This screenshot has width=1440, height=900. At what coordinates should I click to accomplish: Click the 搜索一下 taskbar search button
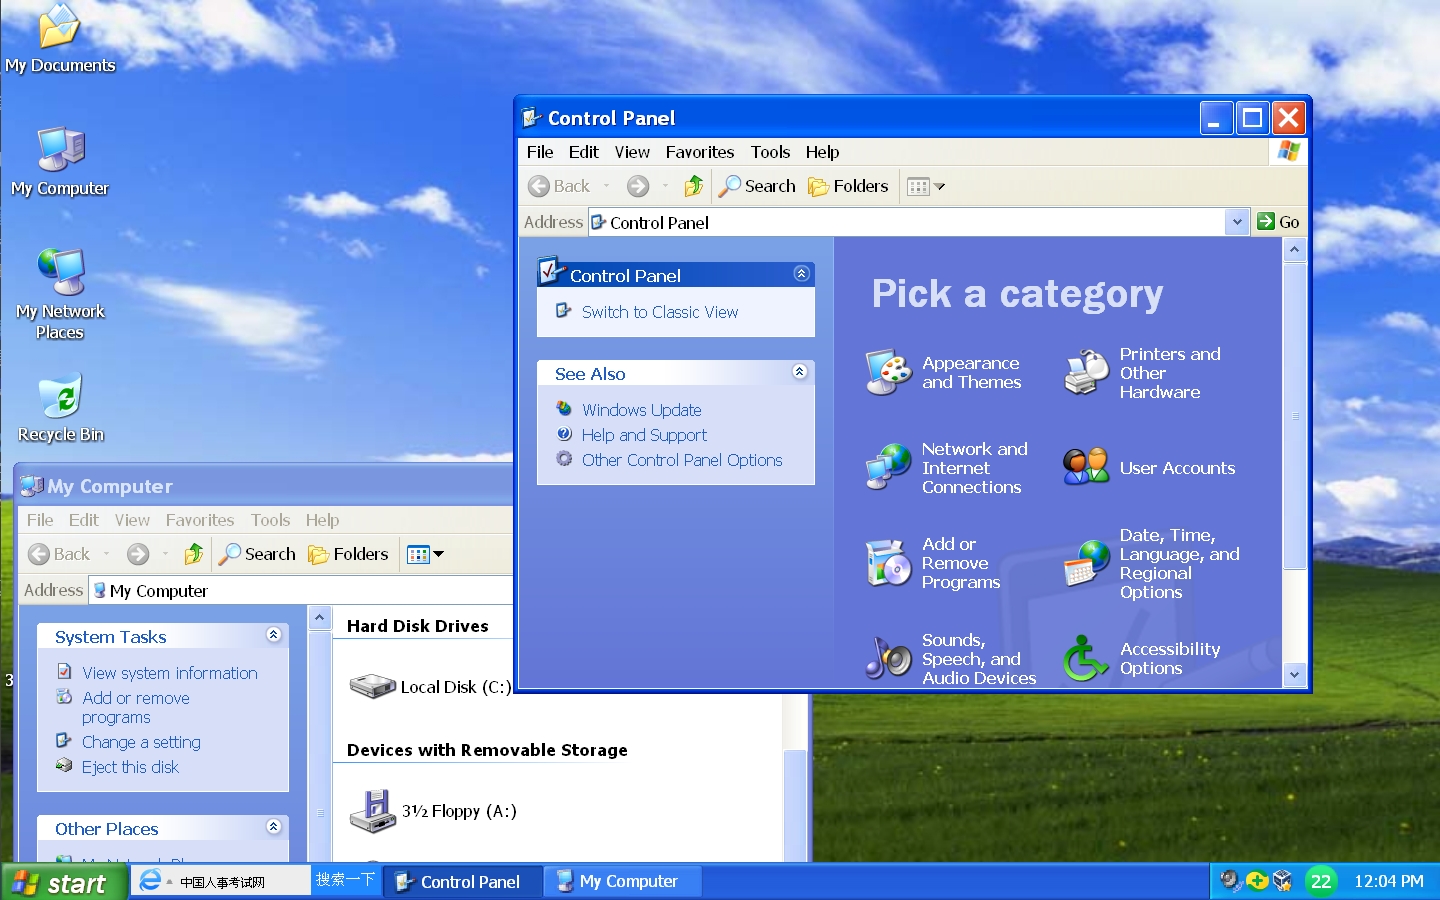pyautogui.click(x=345, y=880)
